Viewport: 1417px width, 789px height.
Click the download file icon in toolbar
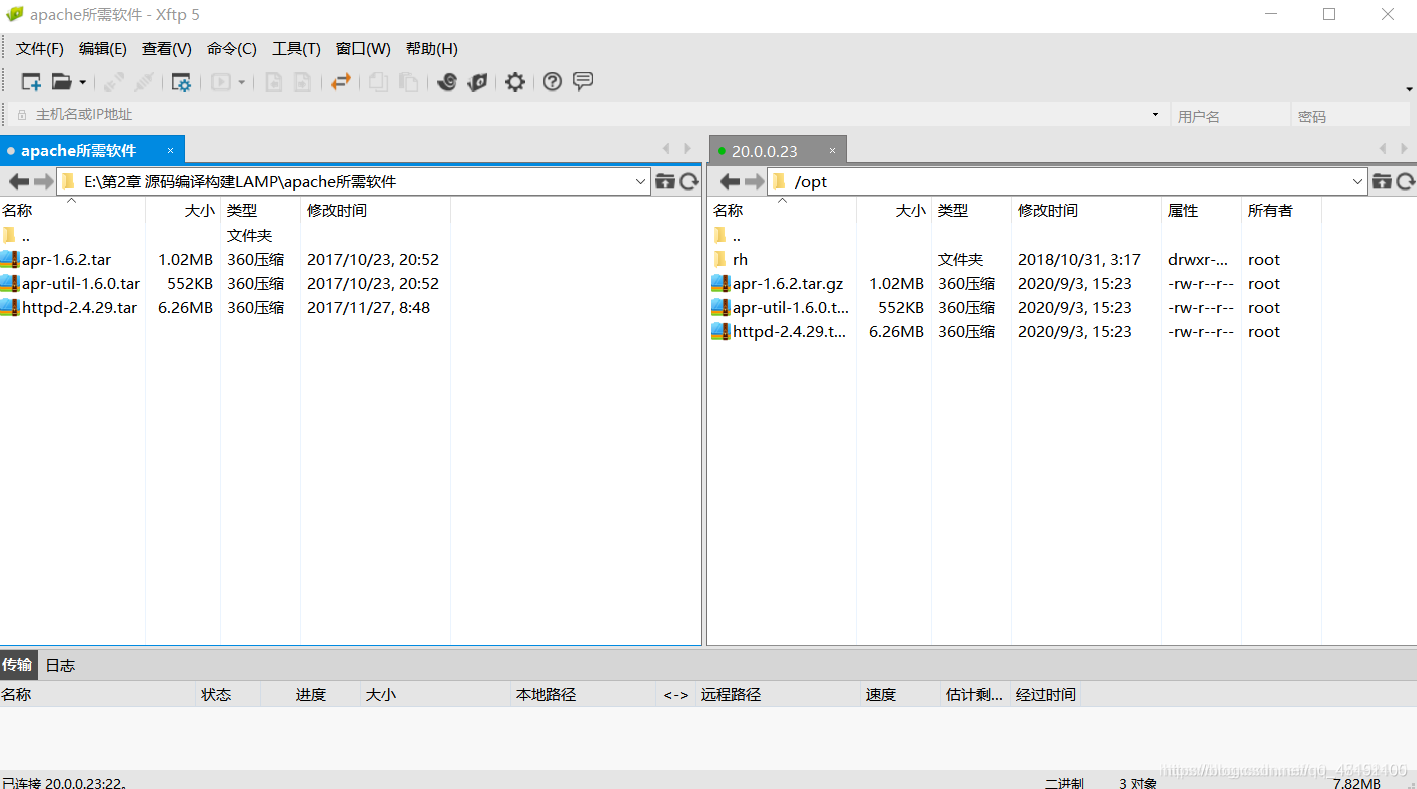(273, 82)
